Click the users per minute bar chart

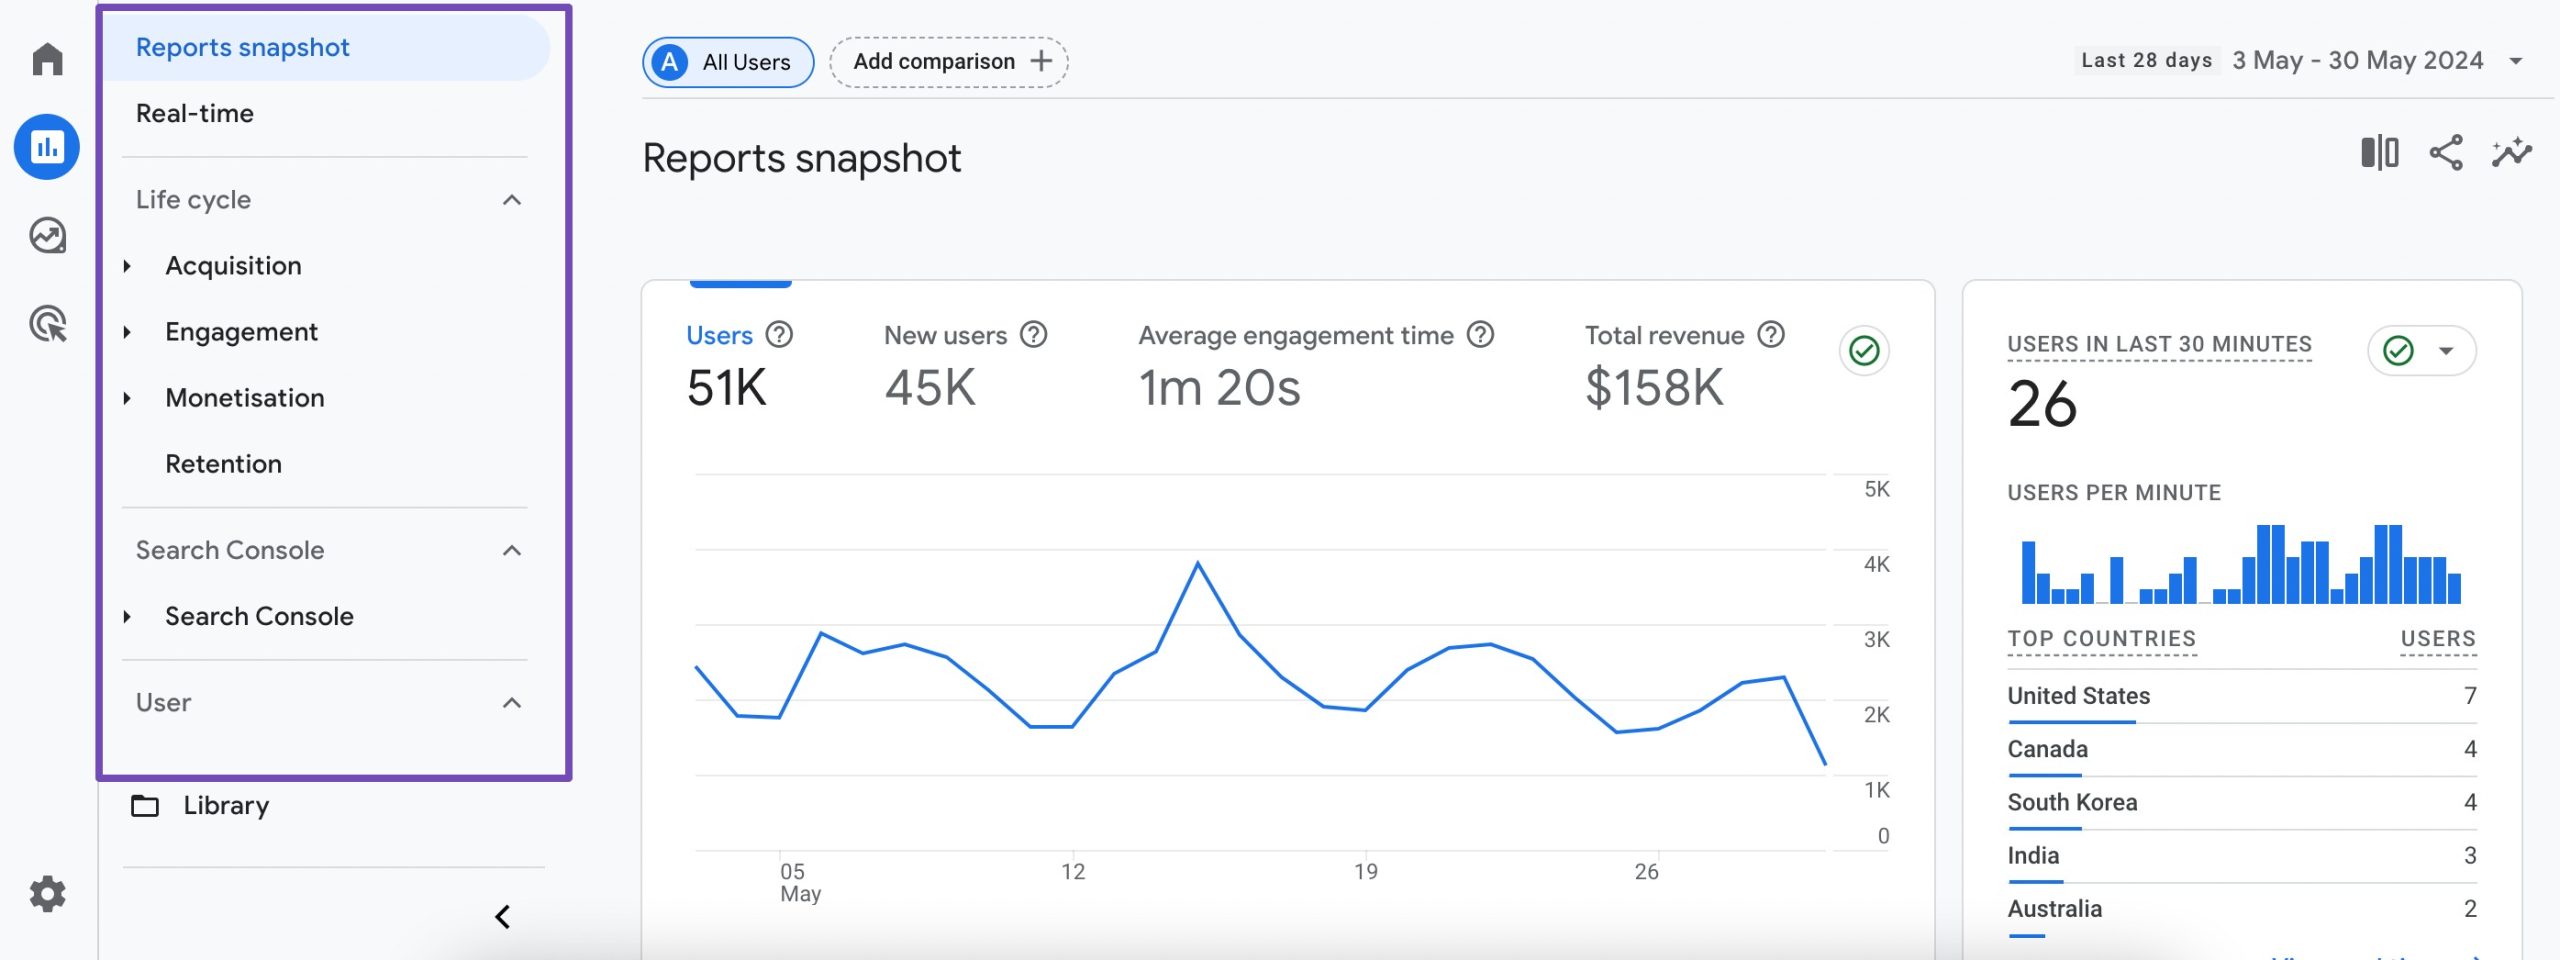(x=2241, y=564)
